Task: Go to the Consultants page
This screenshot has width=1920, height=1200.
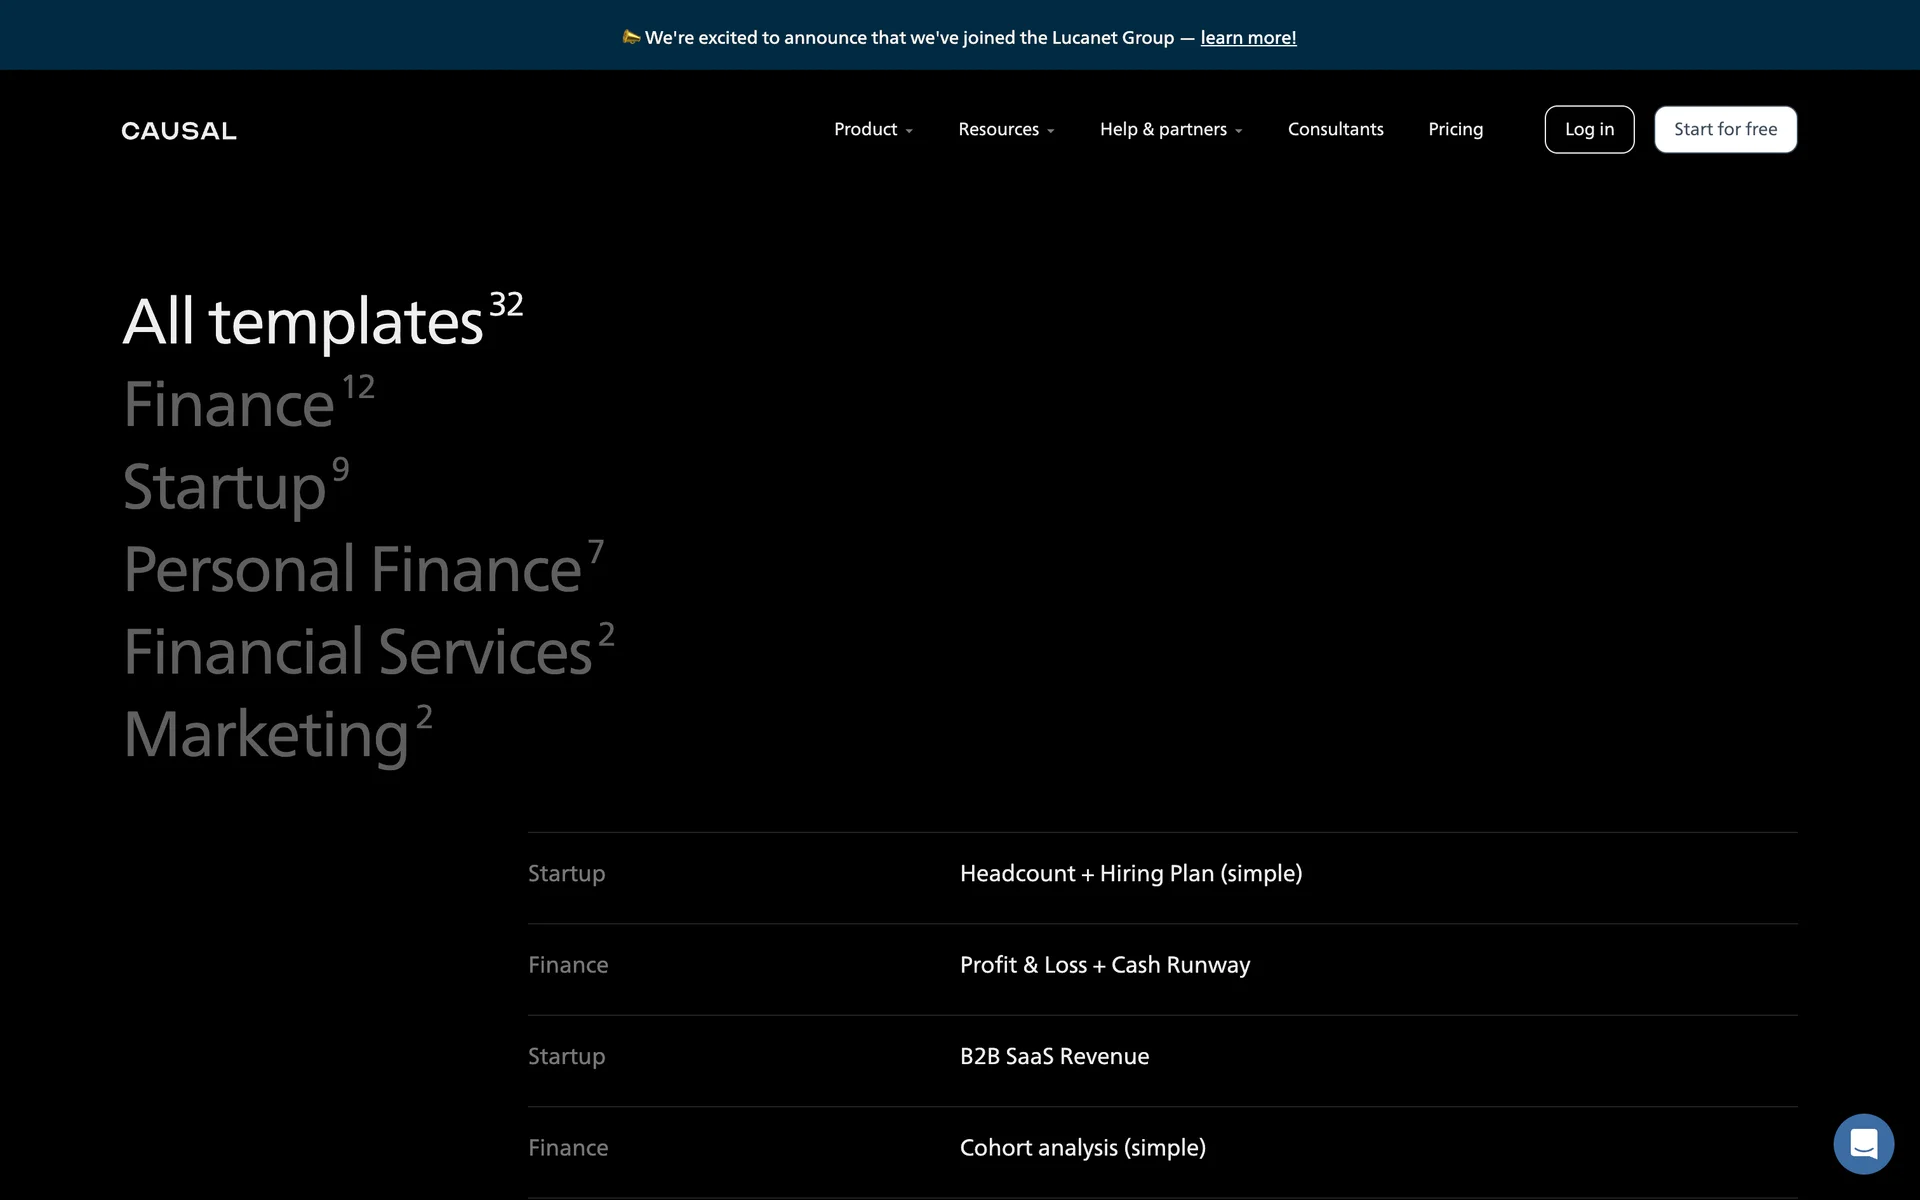Action: pos(1335,129)
